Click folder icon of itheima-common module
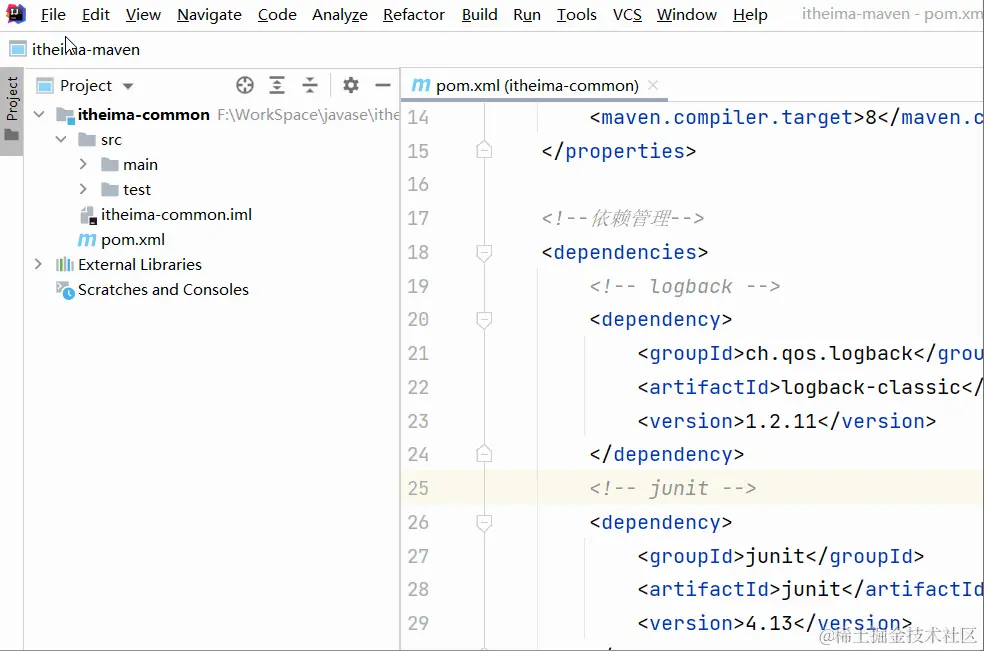 [65, 115]
